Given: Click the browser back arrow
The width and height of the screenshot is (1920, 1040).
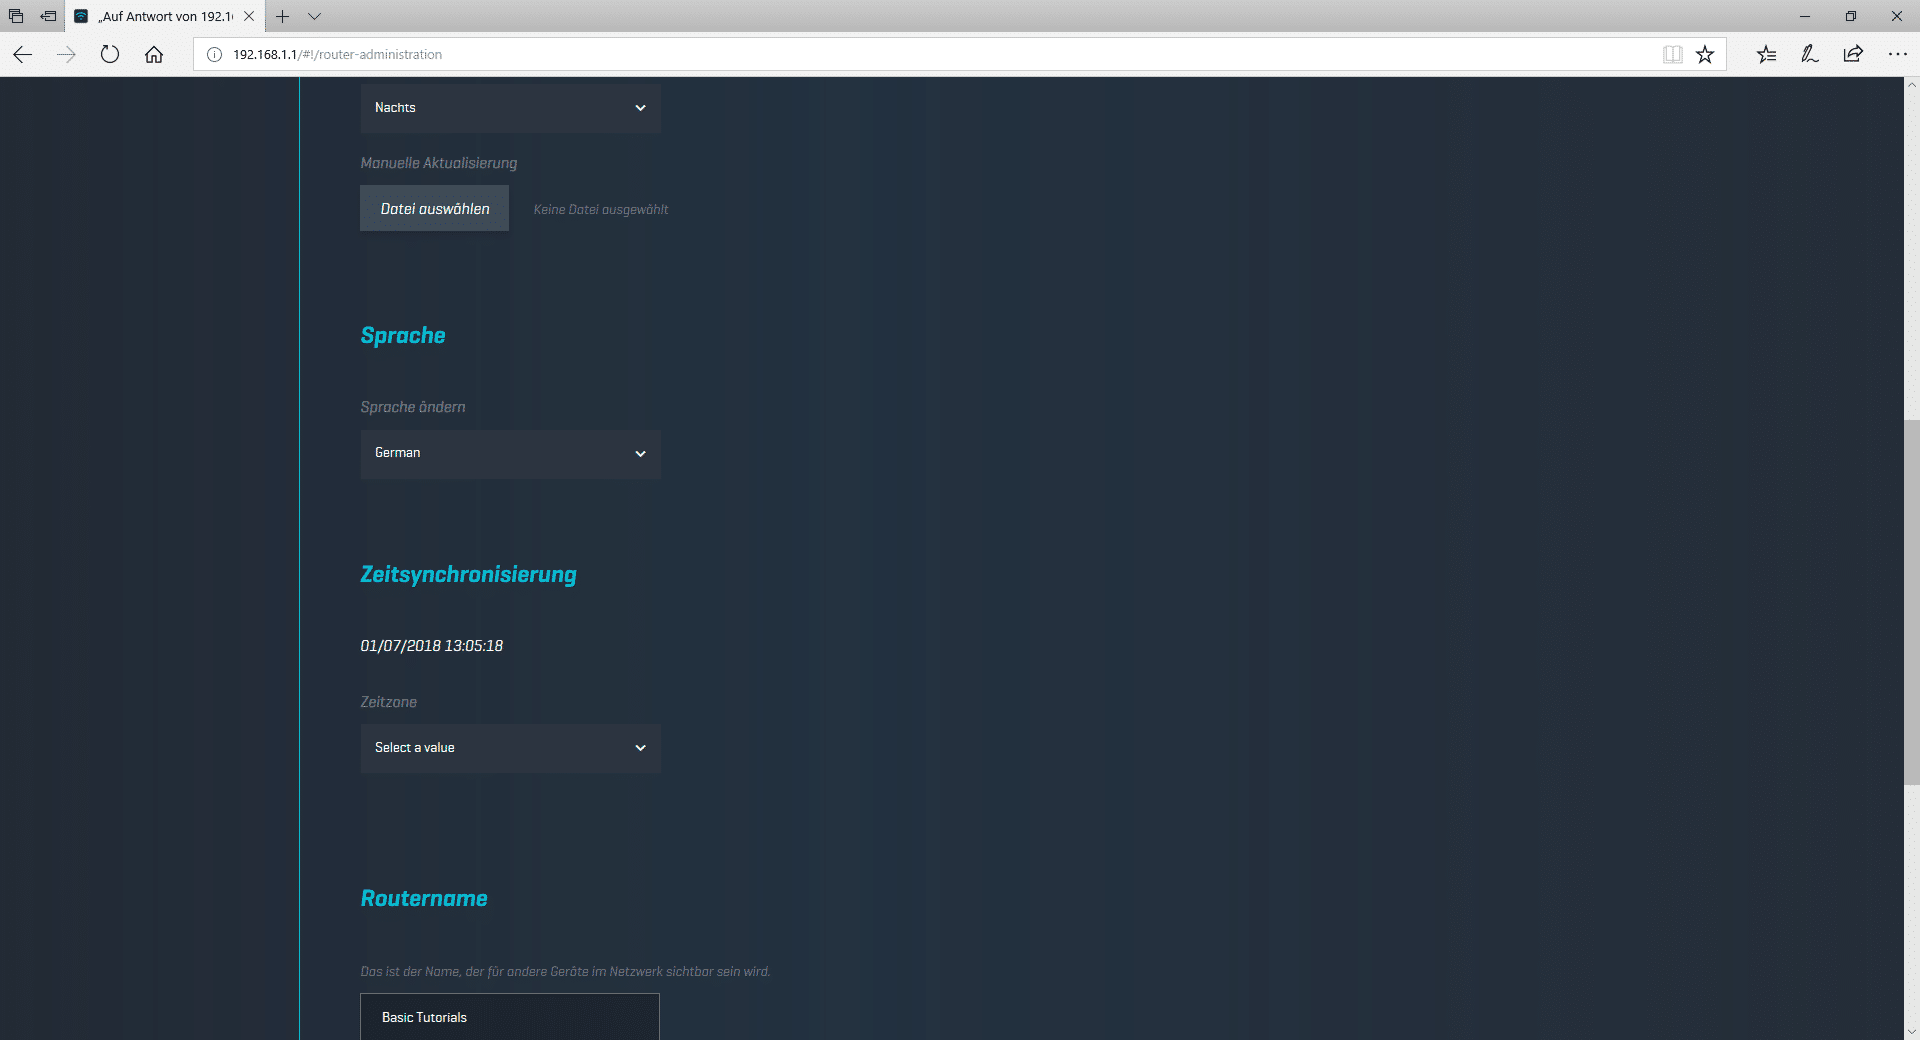Looking at the screenshot, I should 23,55.
